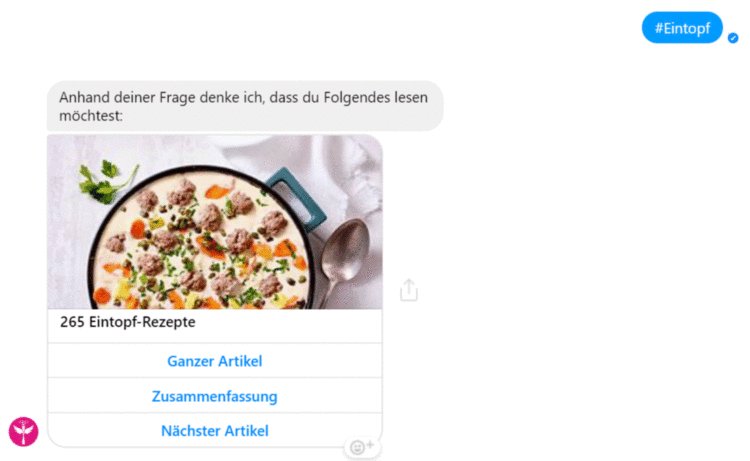Viewport: 750px width, 461px height.
Task: Open the full article via 'Ganzer Artikel'
Action: click(x=215, y=361)
